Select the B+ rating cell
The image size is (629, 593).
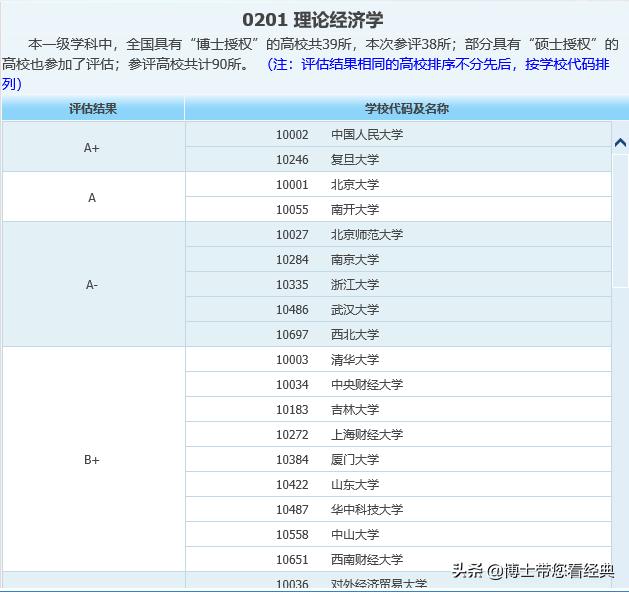click(x=93, y=459)
